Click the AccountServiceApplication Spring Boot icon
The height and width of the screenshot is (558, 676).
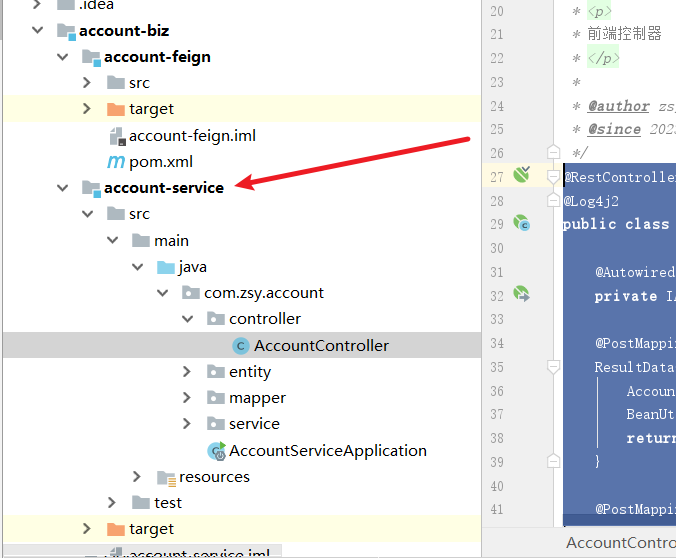(x=215, y=451)
